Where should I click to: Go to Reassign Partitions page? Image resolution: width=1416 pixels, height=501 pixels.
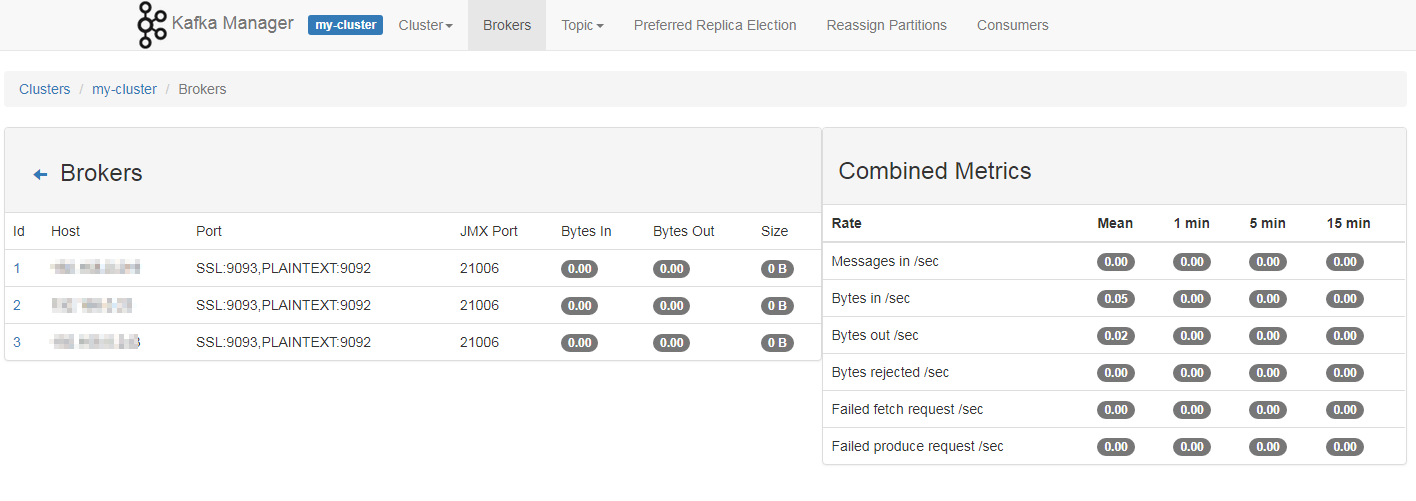[x=887, y=25]
